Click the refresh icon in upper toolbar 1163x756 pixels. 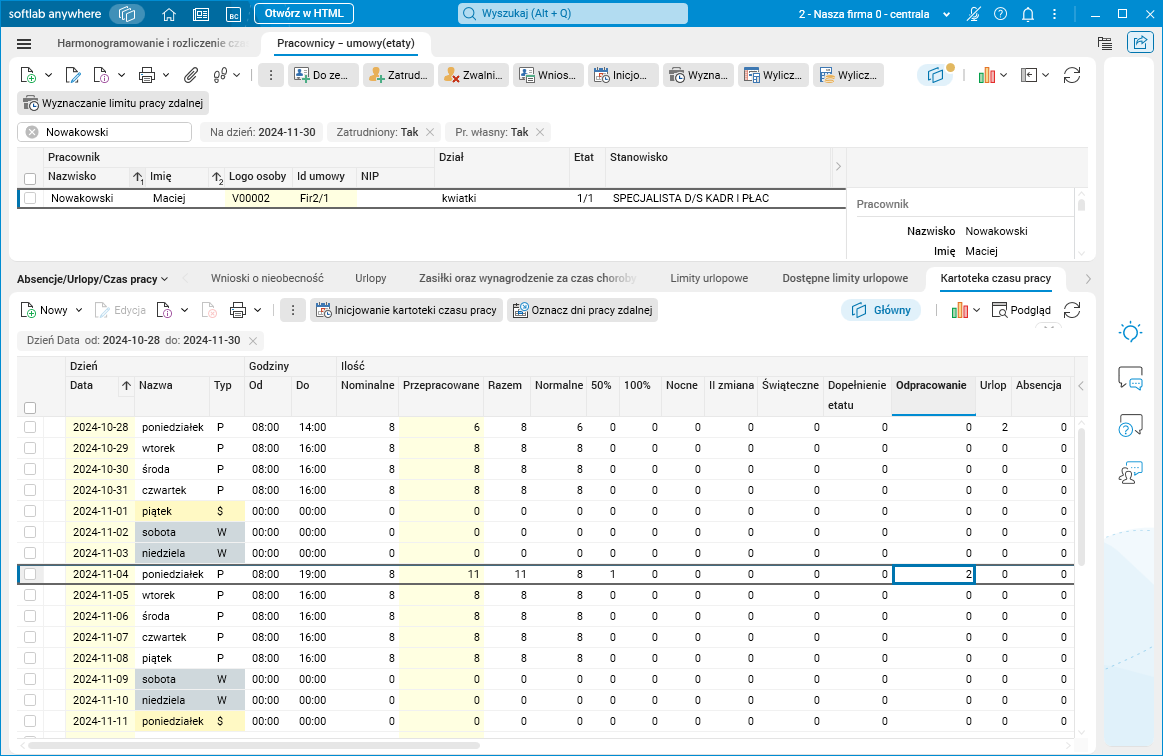[x=1072, y=75]
